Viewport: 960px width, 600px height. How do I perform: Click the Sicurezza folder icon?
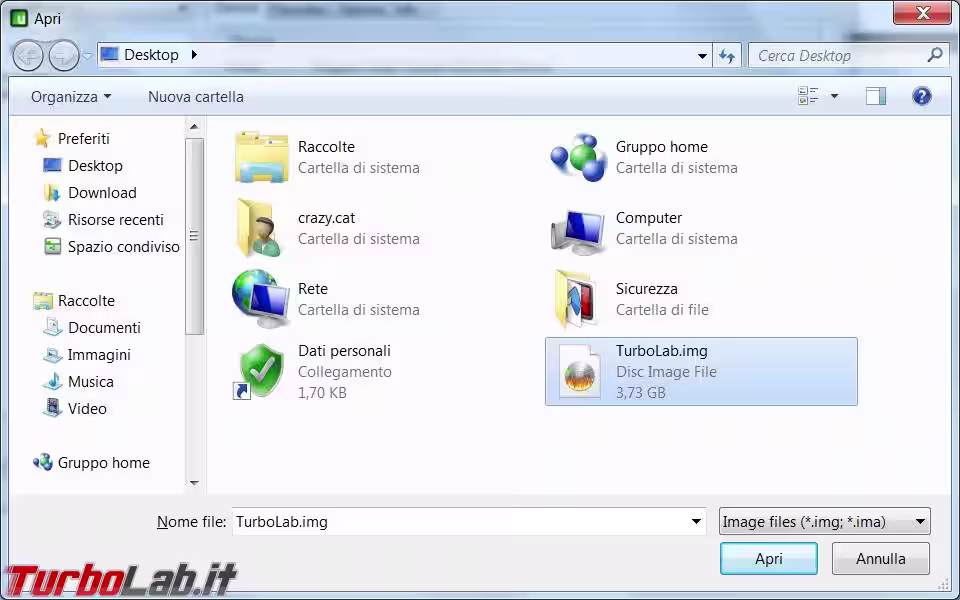tap(577, 299)
